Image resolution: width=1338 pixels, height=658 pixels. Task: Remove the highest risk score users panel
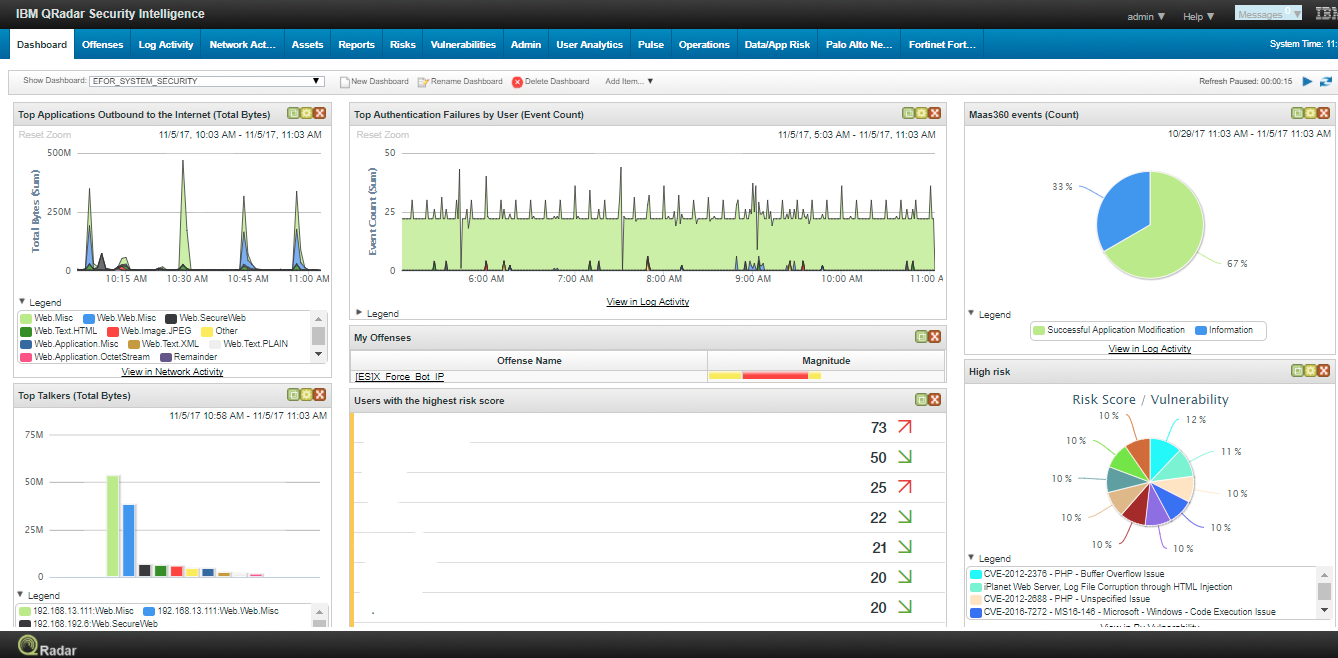[934, 400]
